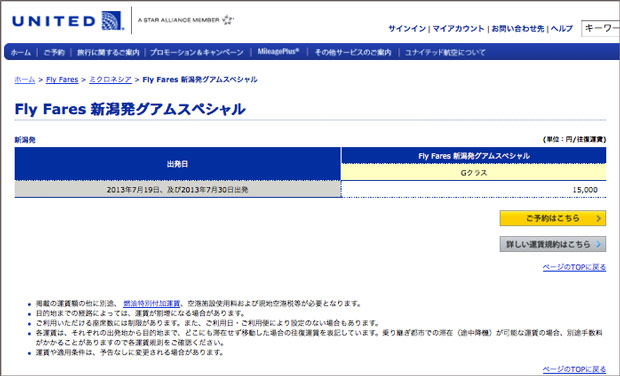
Task: Click the departure date 2013年7月19日 cell
Action: click(178, 190)
